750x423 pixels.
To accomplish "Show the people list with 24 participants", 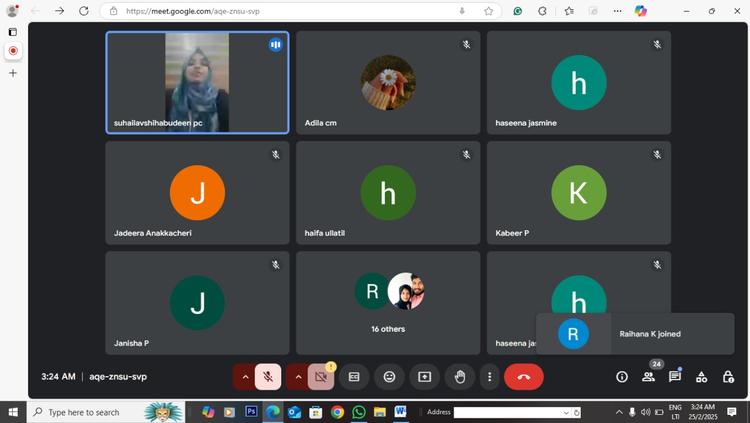I will coord(649,377).
